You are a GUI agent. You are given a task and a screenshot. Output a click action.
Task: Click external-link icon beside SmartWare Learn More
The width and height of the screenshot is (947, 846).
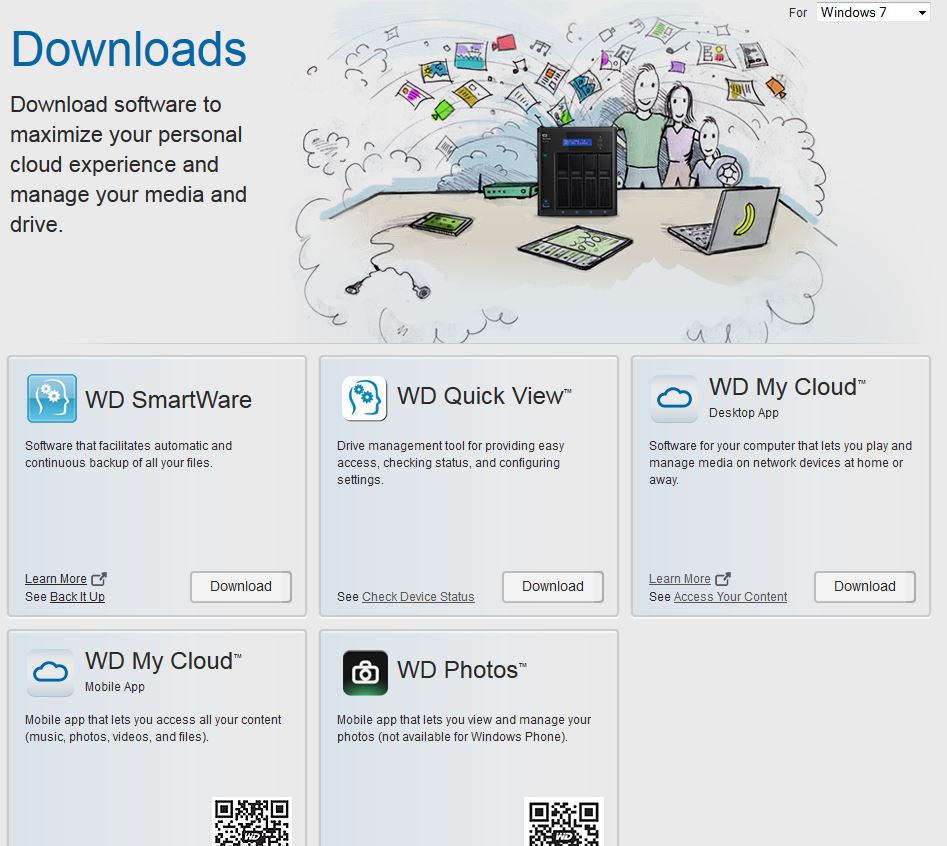(99, 578)
